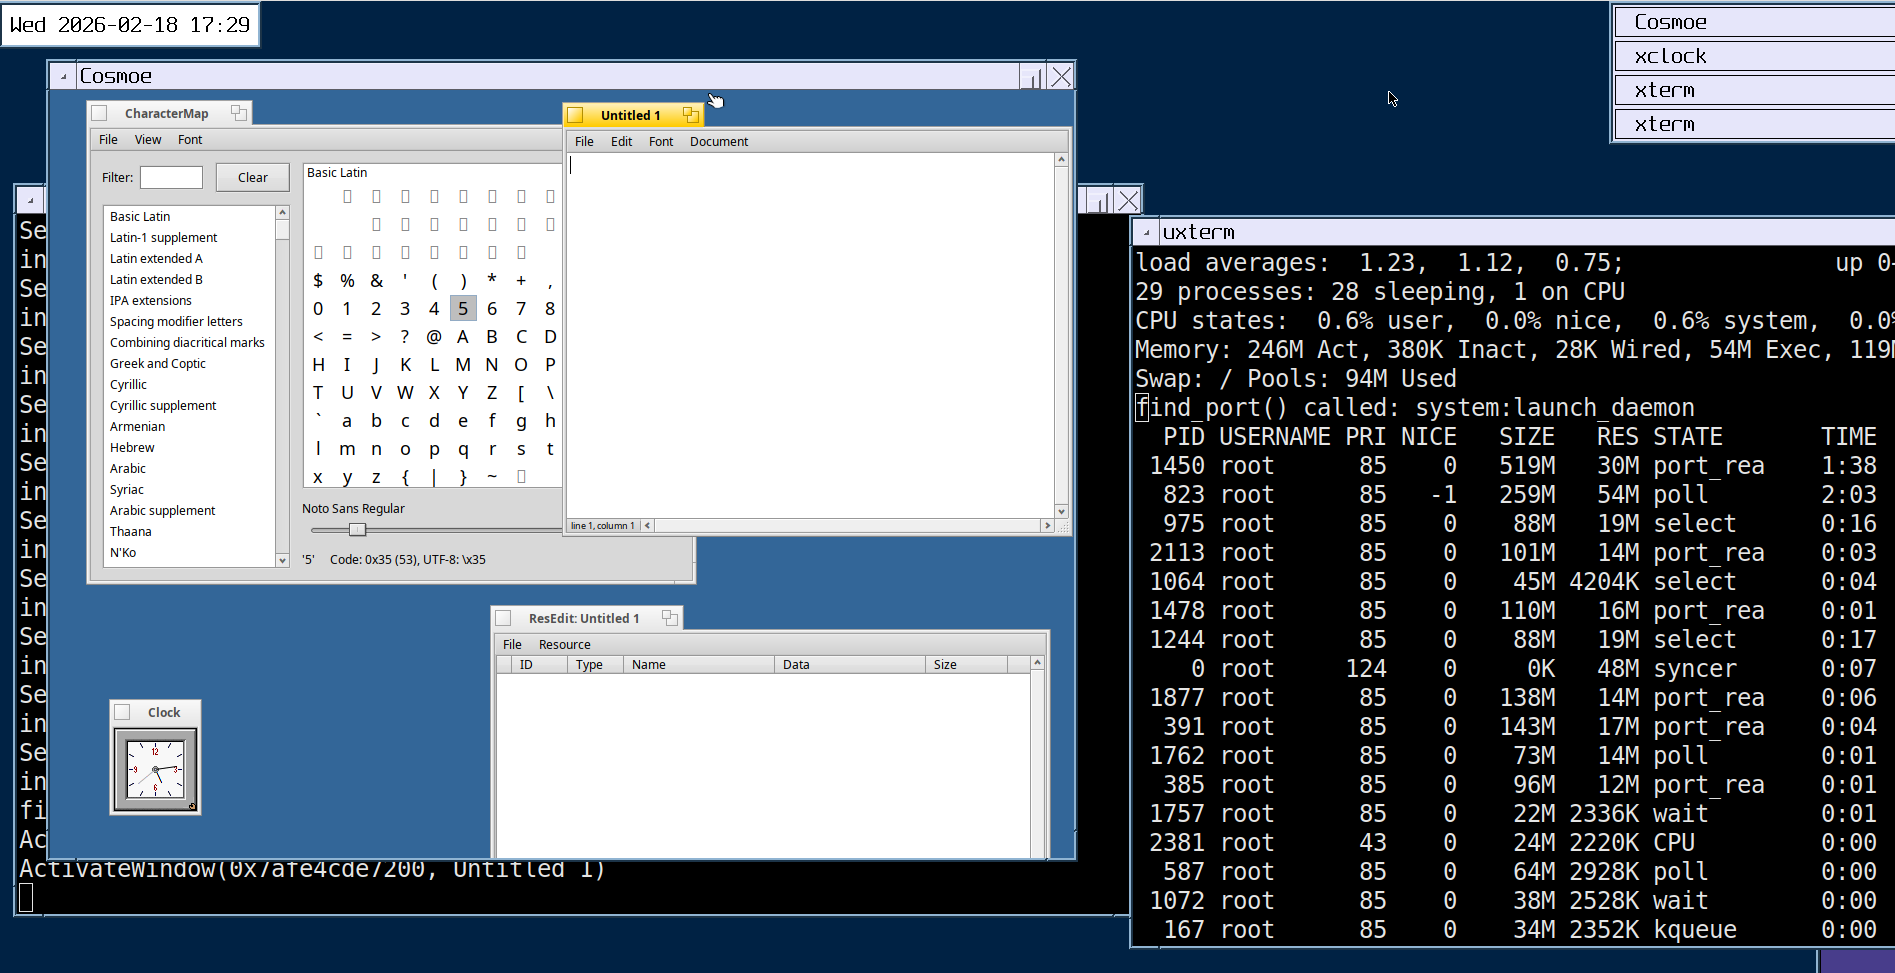The width and height of the screenshot is (1895, 973).
Task: Open the Resource menu in ResEdit
Action: [564, 645]
